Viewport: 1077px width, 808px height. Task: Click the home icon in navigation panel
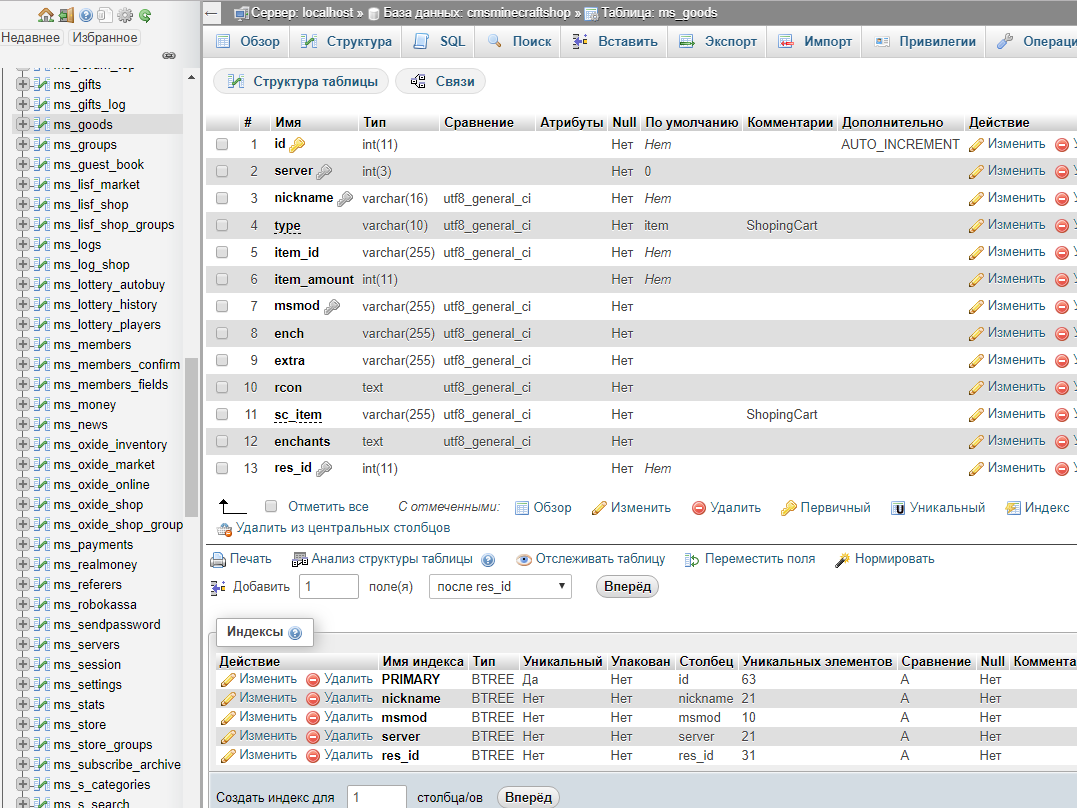(x=45, y=15)
